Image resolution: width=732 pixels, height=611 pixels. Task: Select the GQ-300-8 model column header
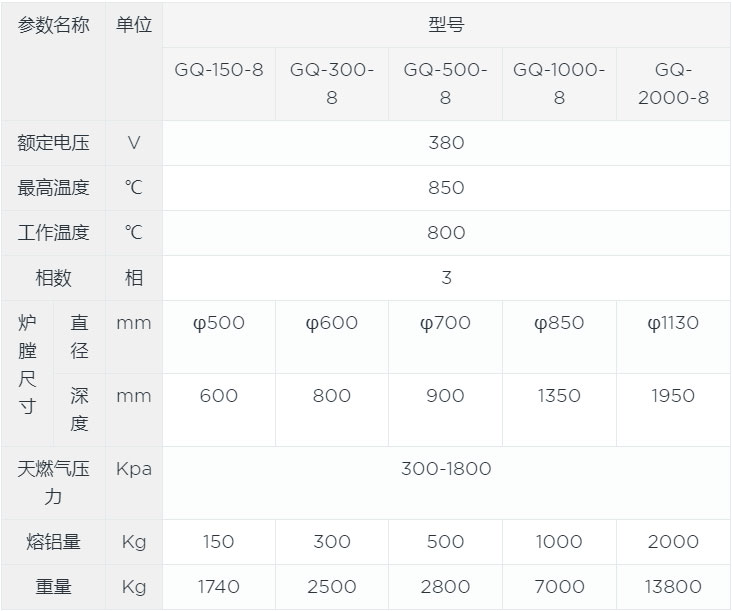pos(332,83)
